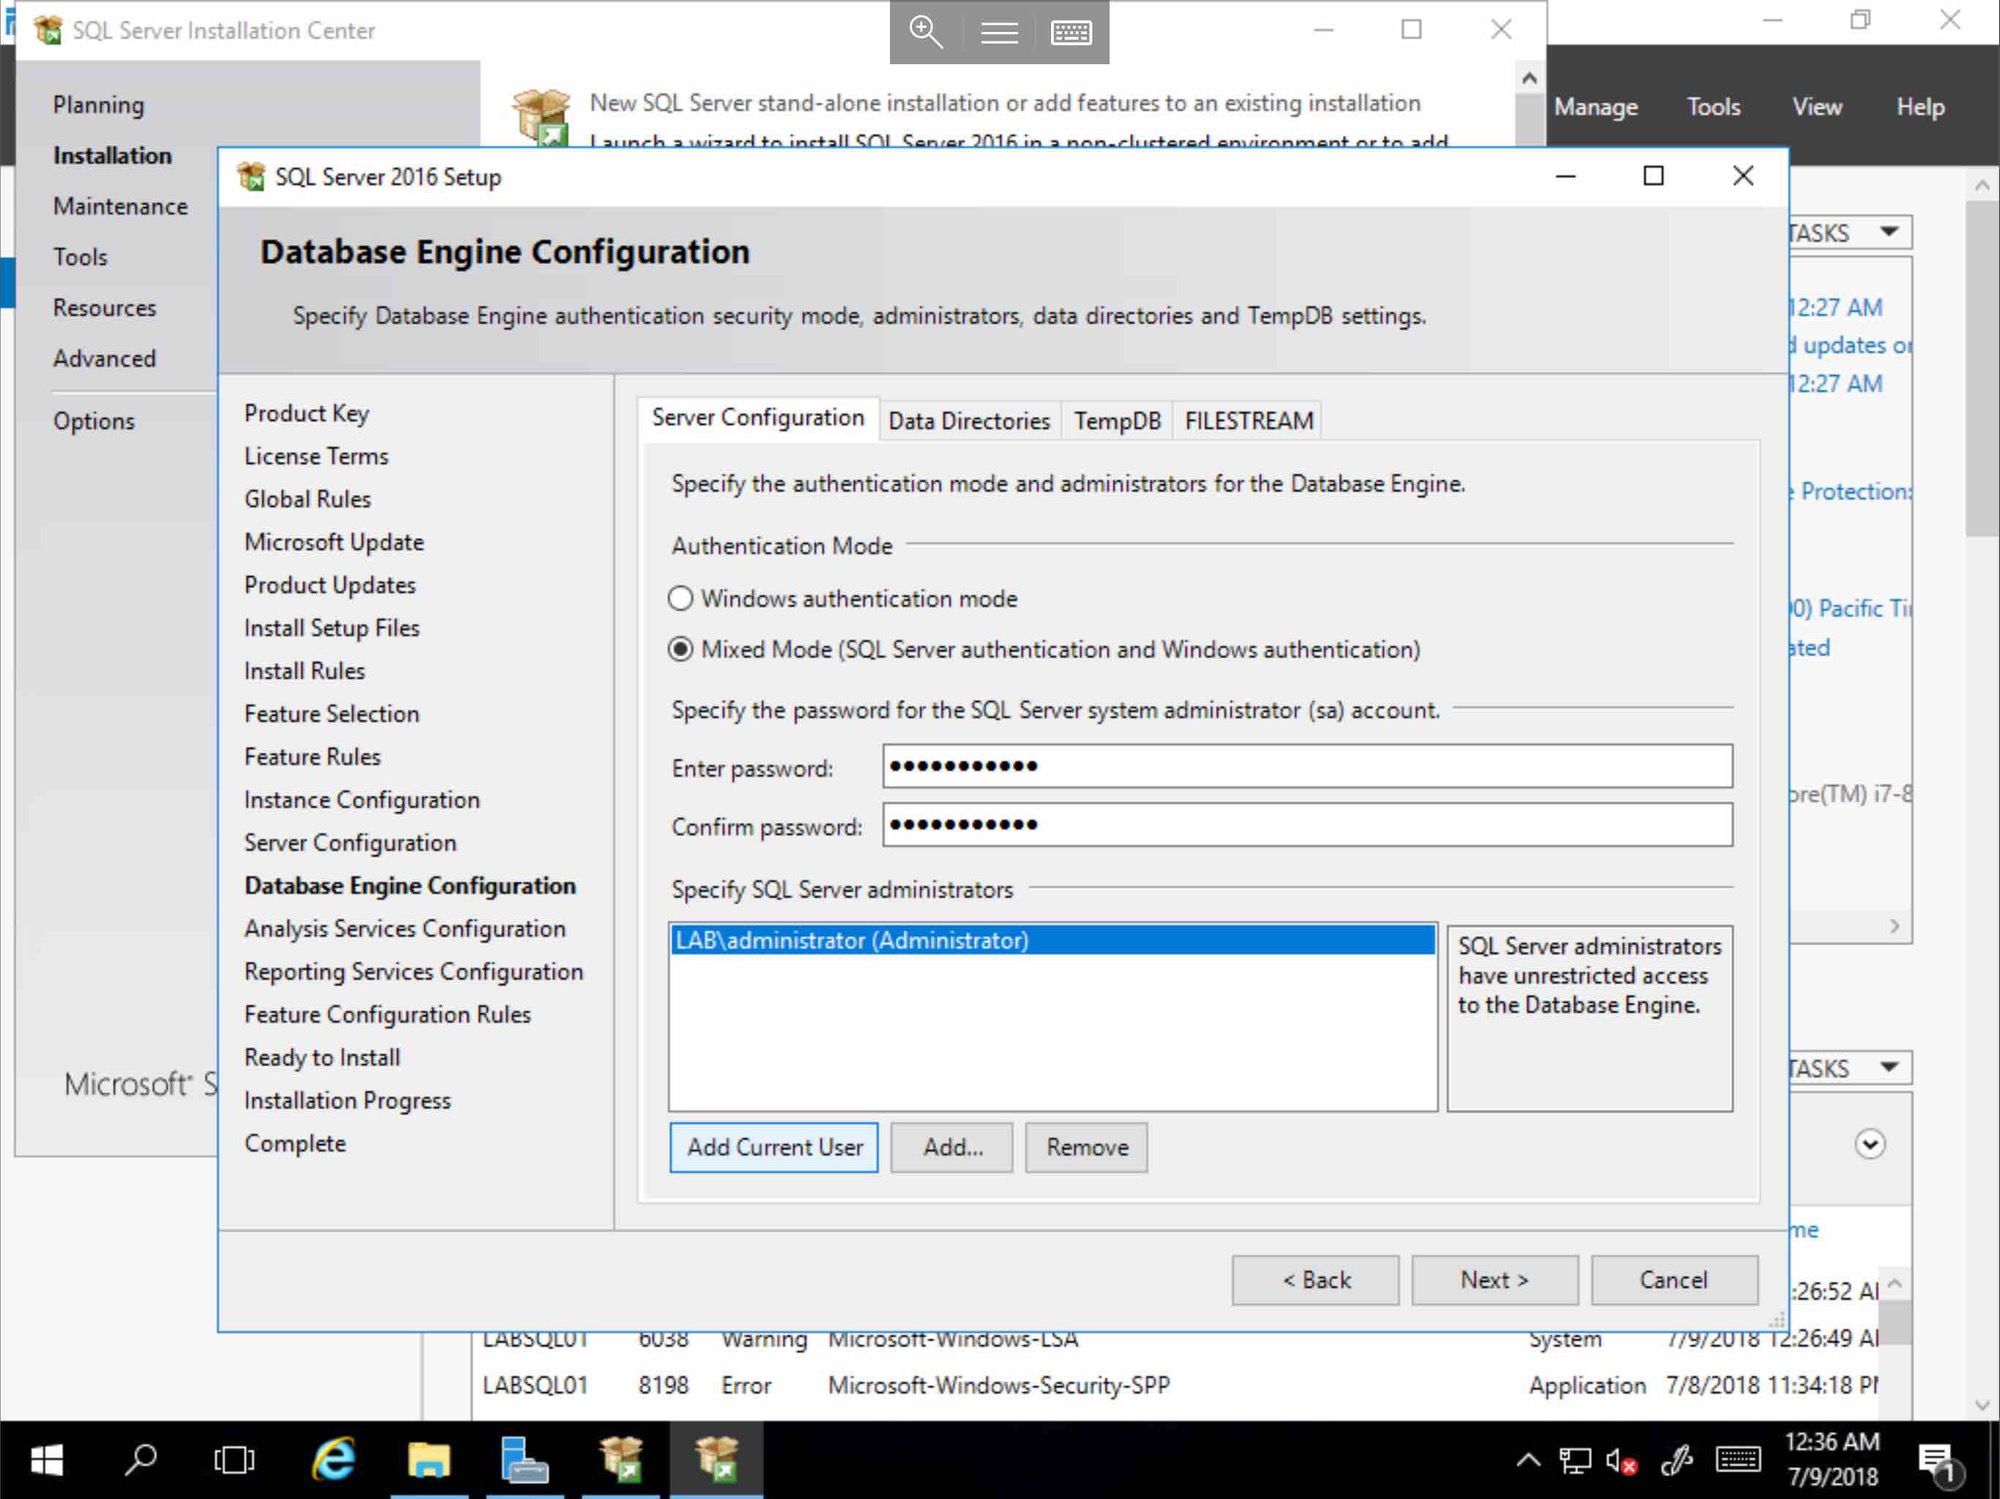Image resolution: width=2000 pixels, height=1499 pixels.
Task: Select Options in Installation Center sidebar
Action: click(93, 421)
